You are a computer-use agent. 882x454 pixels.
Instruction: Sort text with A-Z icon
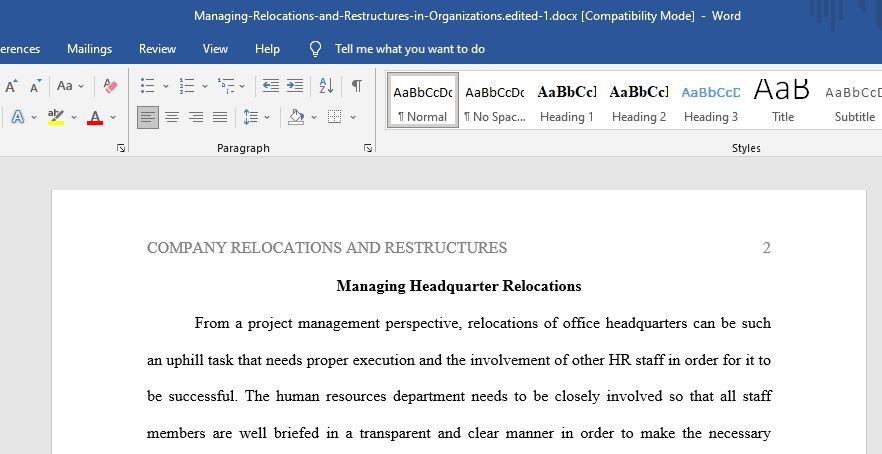click(326, 86)
